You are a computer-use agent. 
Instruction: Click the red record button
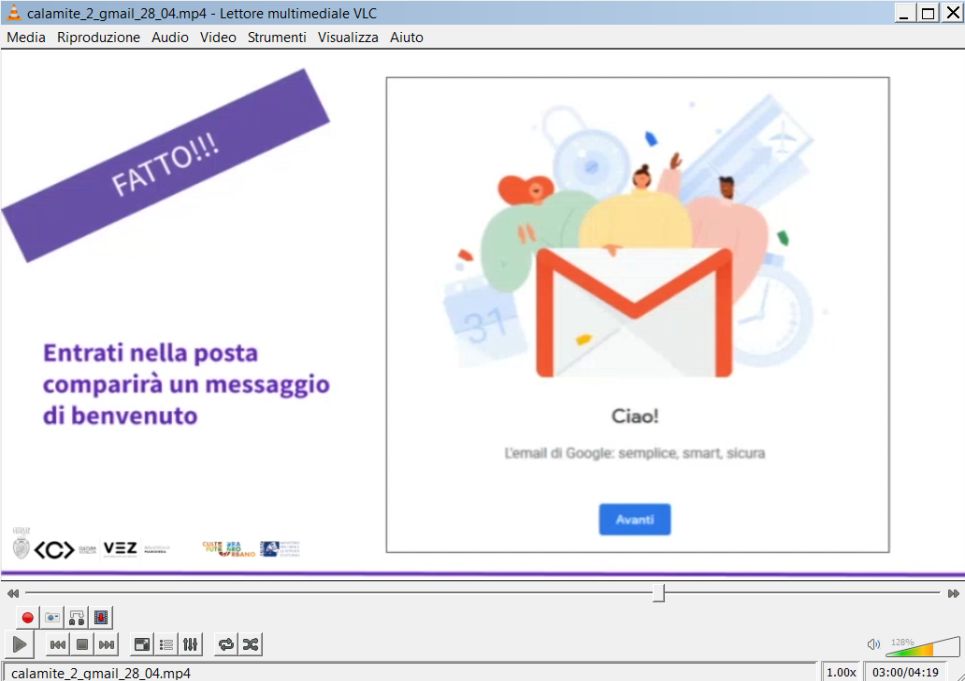[27, 617]
